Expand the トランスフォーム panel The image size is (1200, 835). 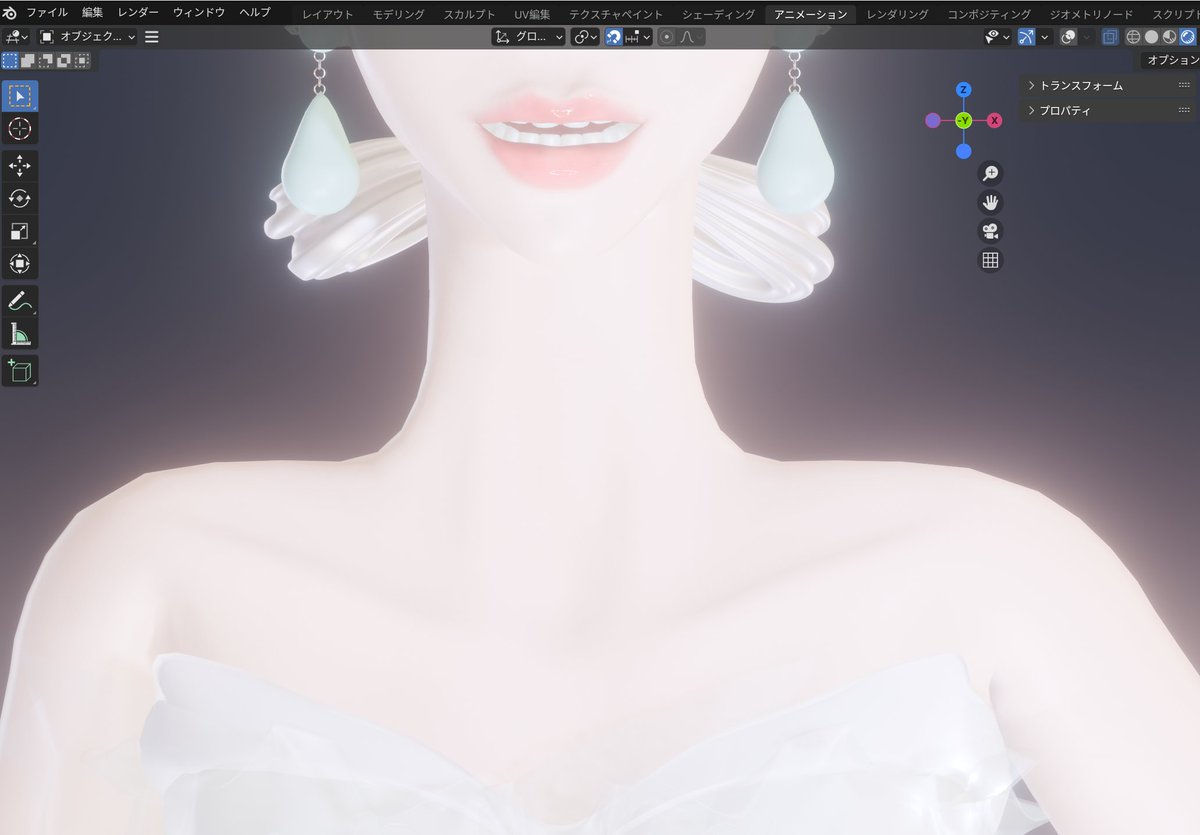(1108, 85)
